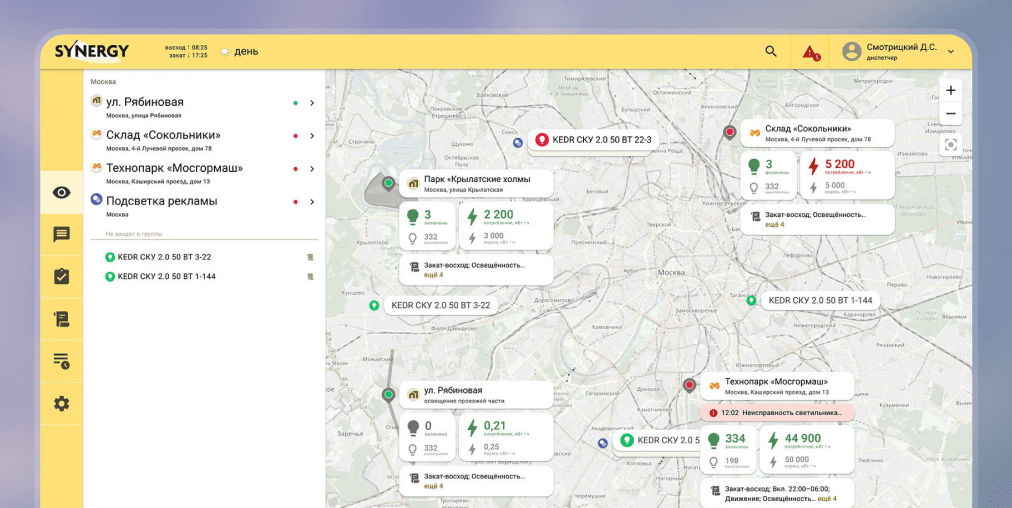Select KEDR СКУ 2.0 50 ВТ 3-22 in list

tap(164, 257)
